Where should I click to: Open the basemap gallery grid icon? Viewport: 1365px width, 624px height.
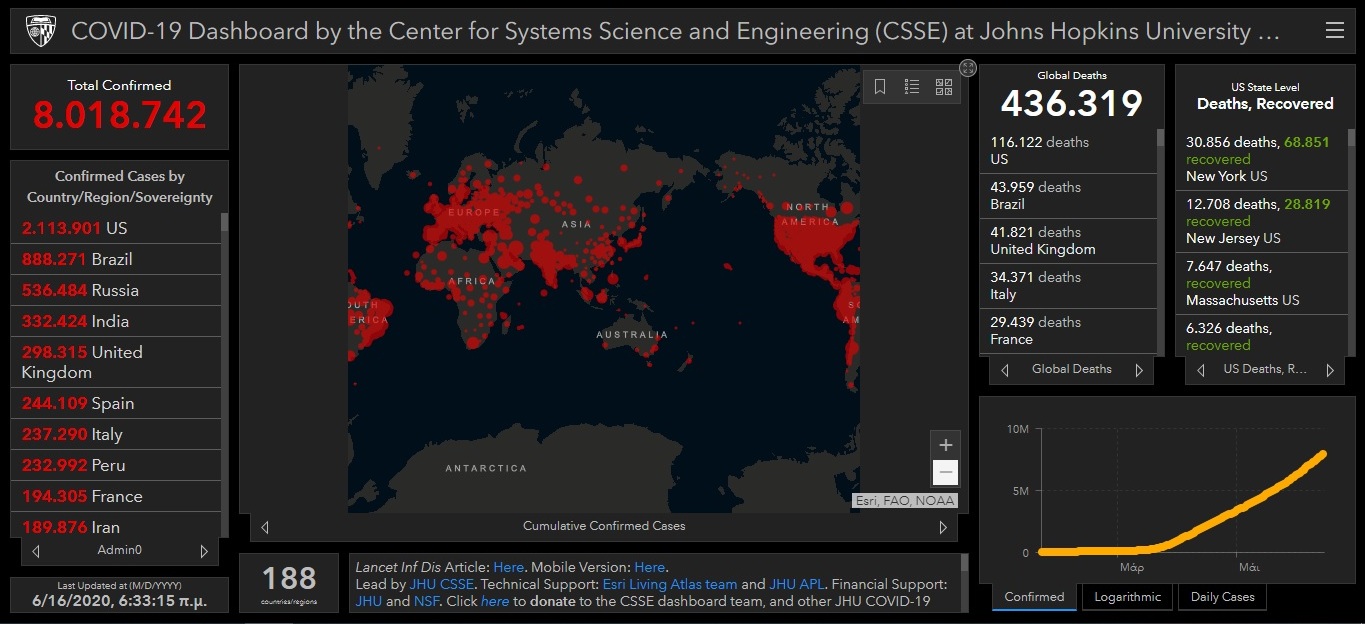pyautogui.click(x=944, y=87)
